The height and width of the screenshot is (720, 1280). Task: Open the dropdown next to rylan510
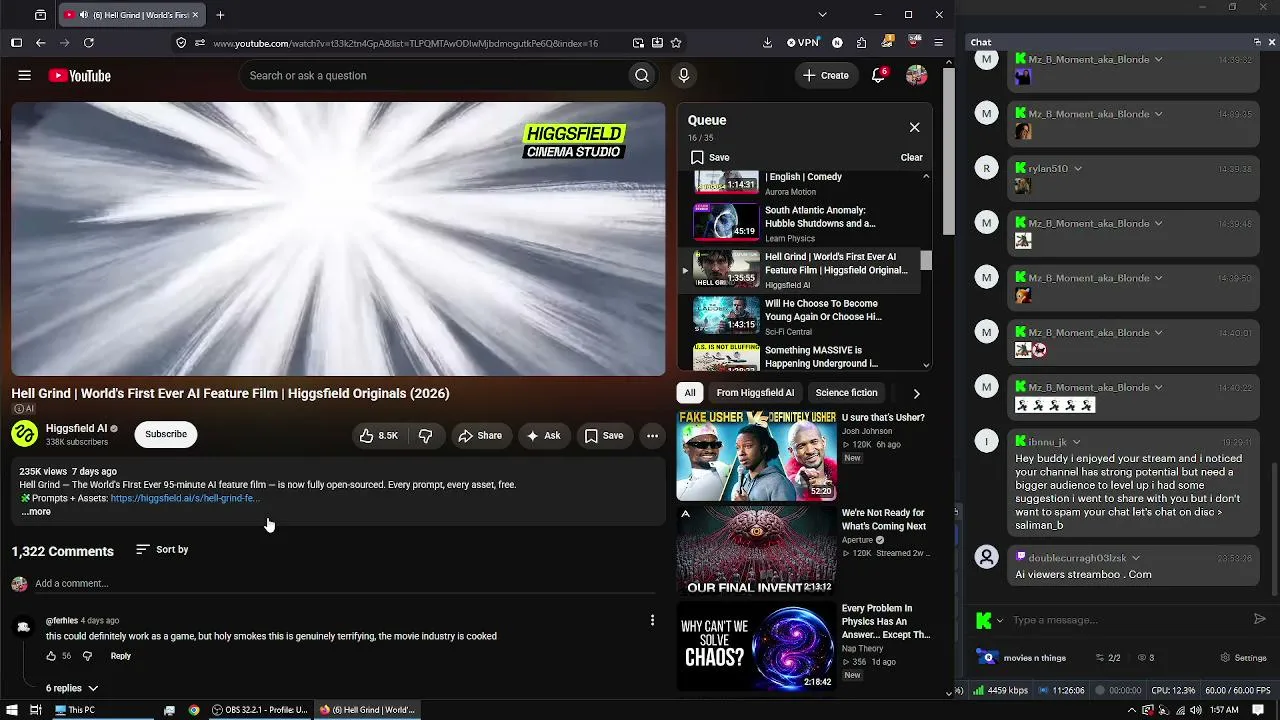click(x=1078, y=169)
